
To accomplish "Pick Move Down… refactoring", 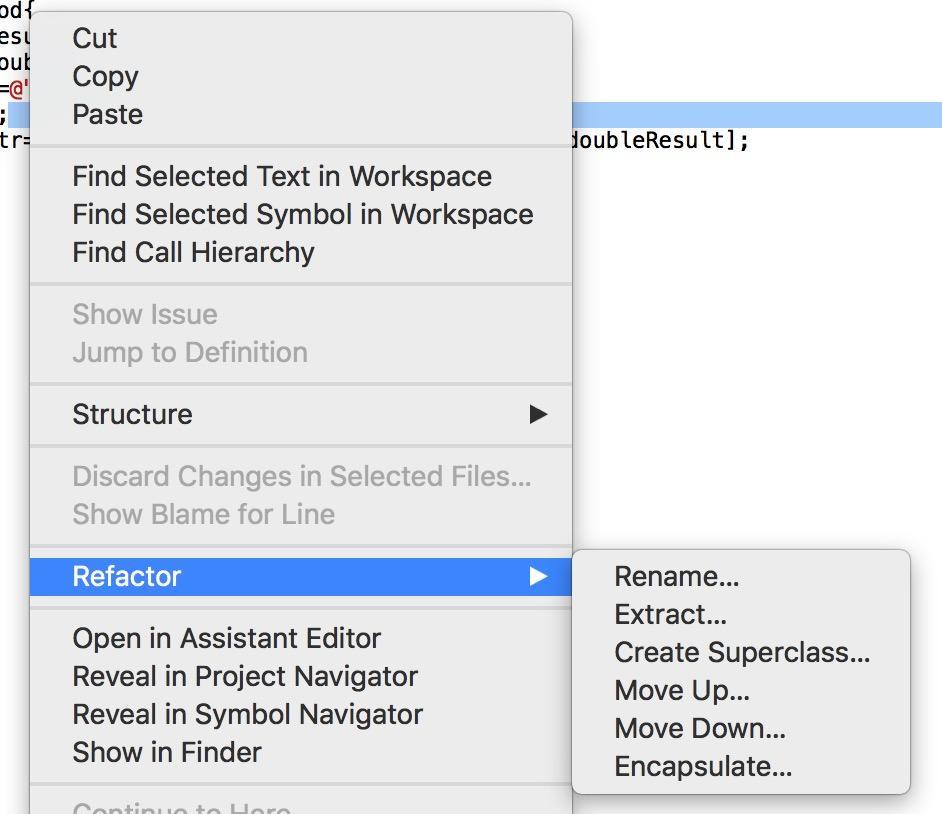I will (699, 729).
